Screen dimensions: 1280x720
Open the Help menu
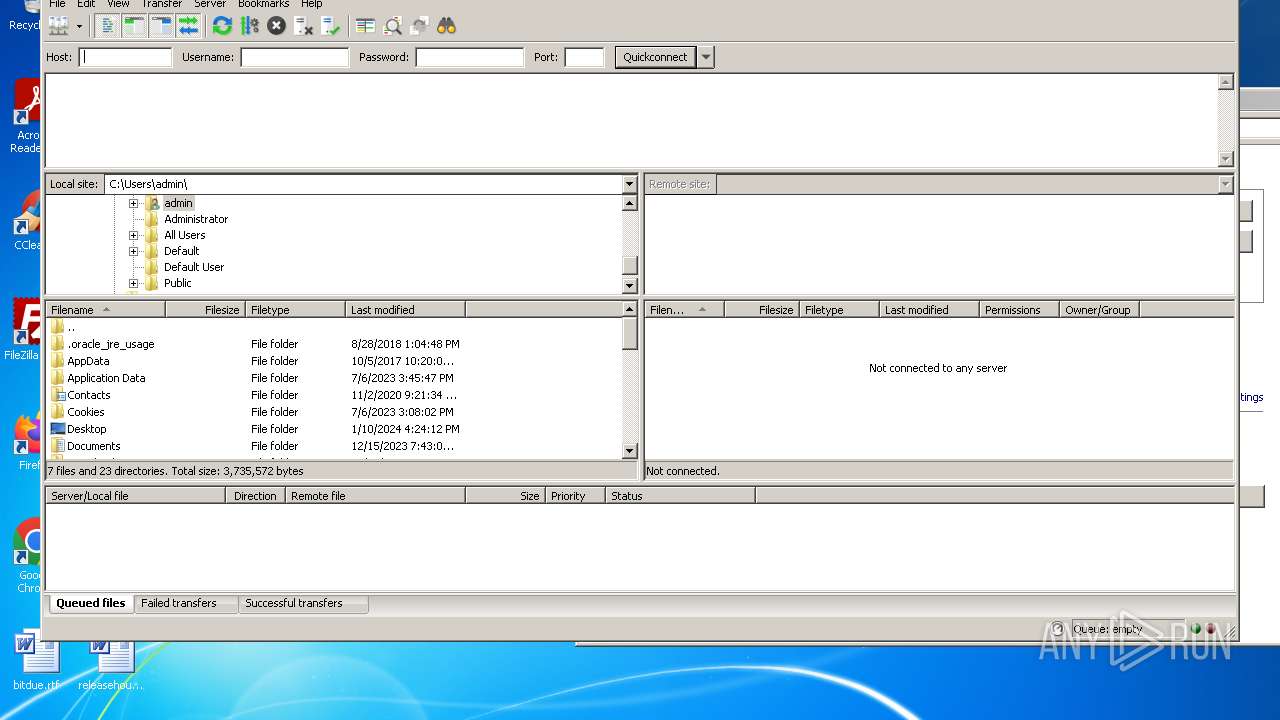click(x=312, y=4)
